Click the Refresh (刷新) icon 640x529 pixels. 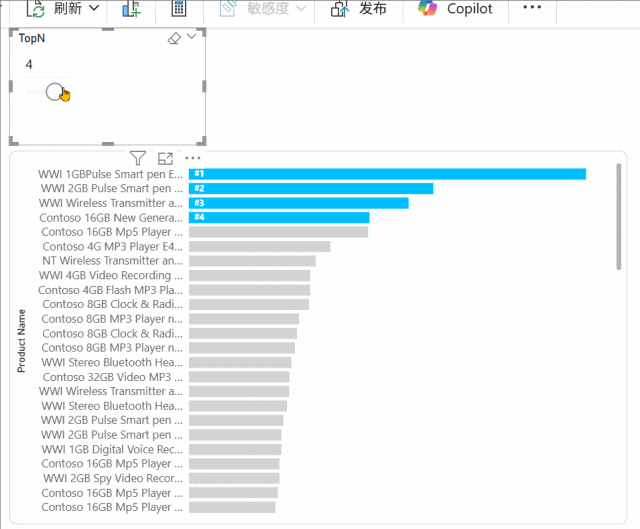(36, 8)
